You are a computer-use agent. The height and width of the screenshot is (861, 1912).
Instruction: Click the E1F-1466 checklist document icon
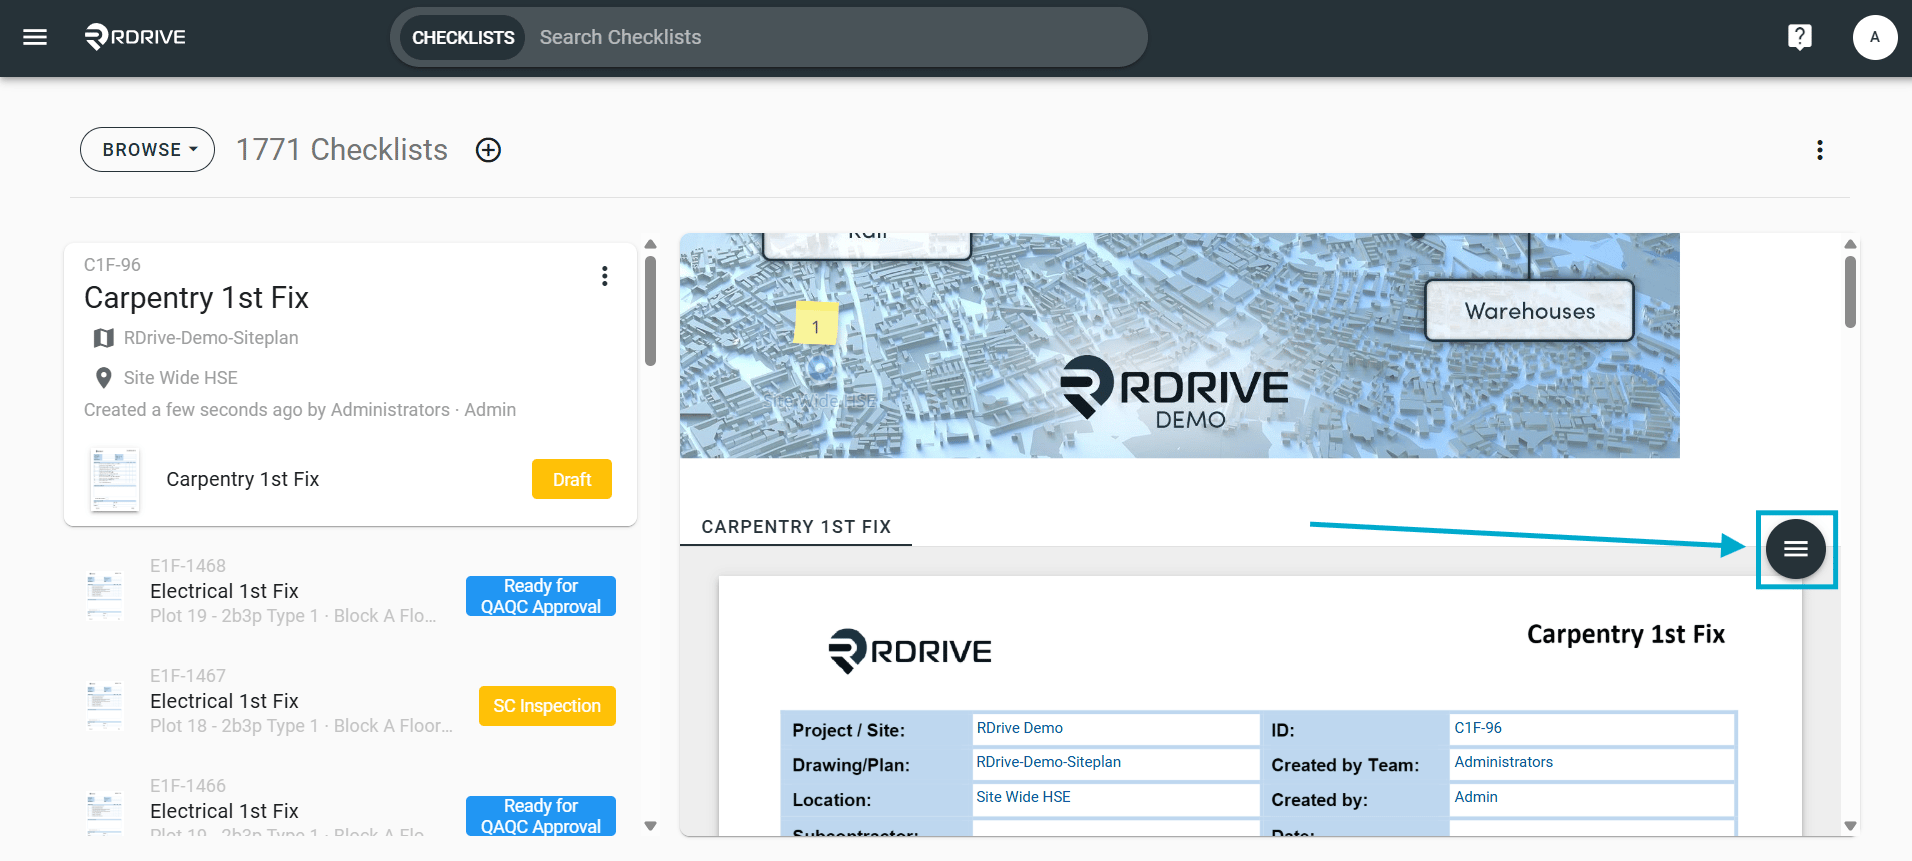(x=105, y=813)
